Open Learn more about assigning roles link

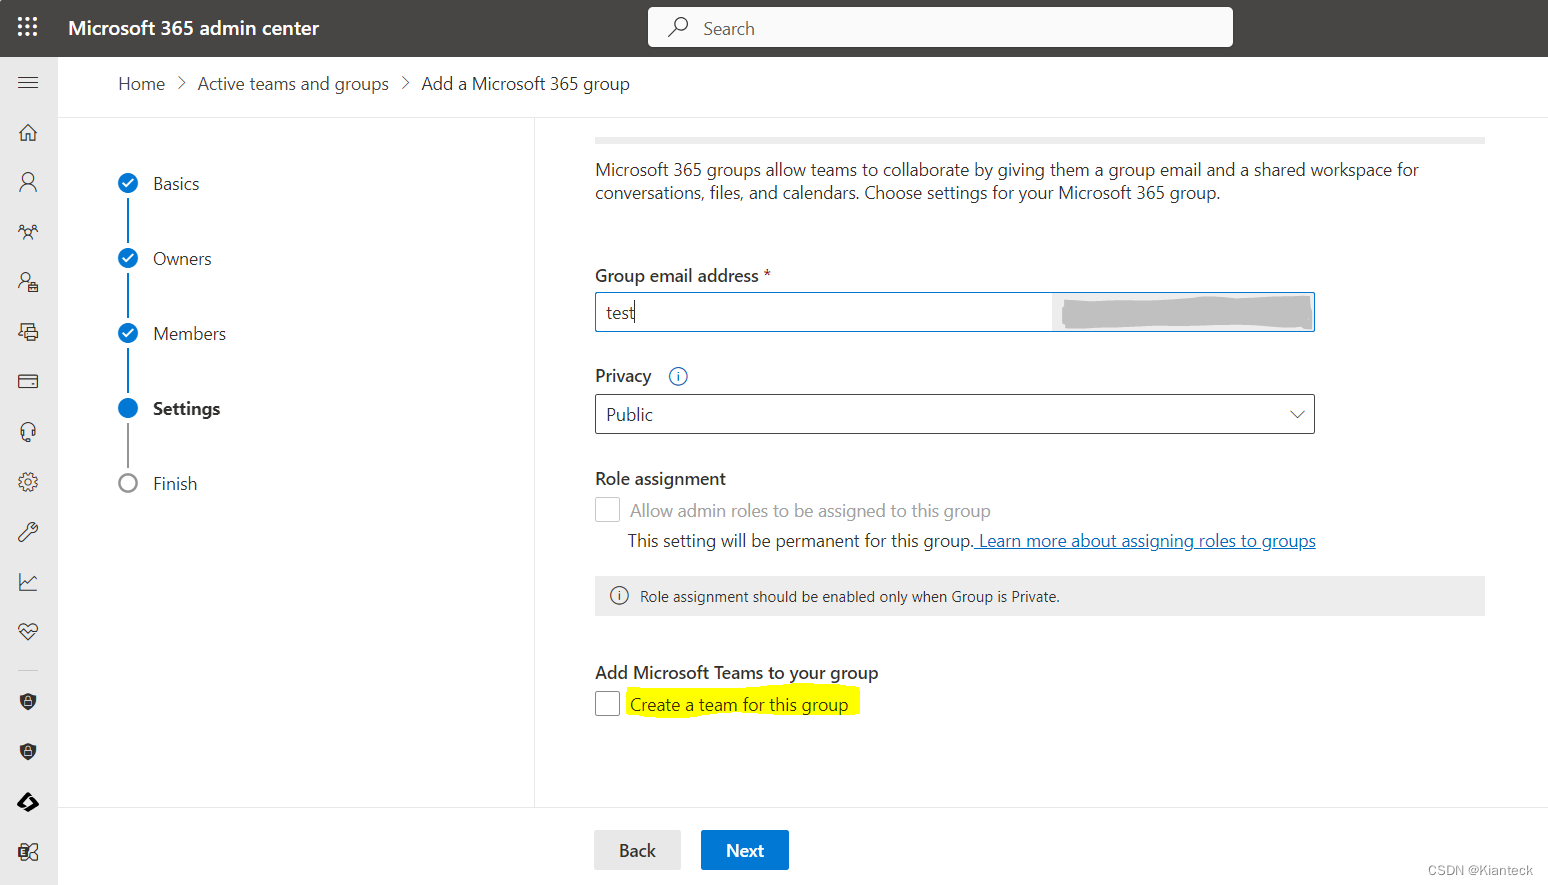point(1147,541)
